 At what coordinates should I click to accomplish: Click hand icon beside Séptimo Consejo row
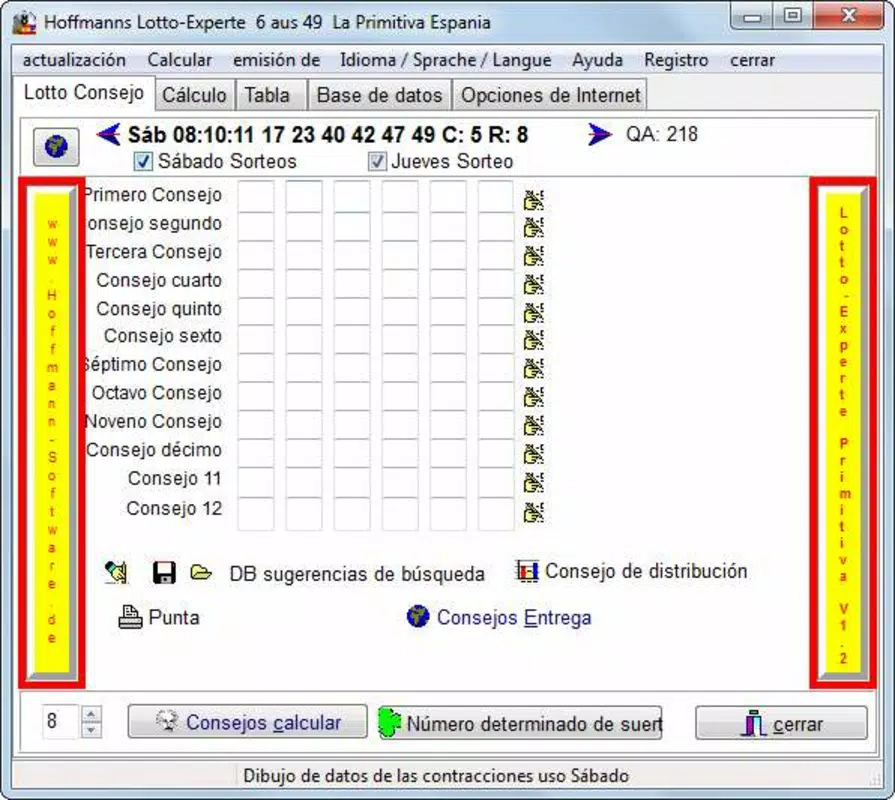pos(533,368)
